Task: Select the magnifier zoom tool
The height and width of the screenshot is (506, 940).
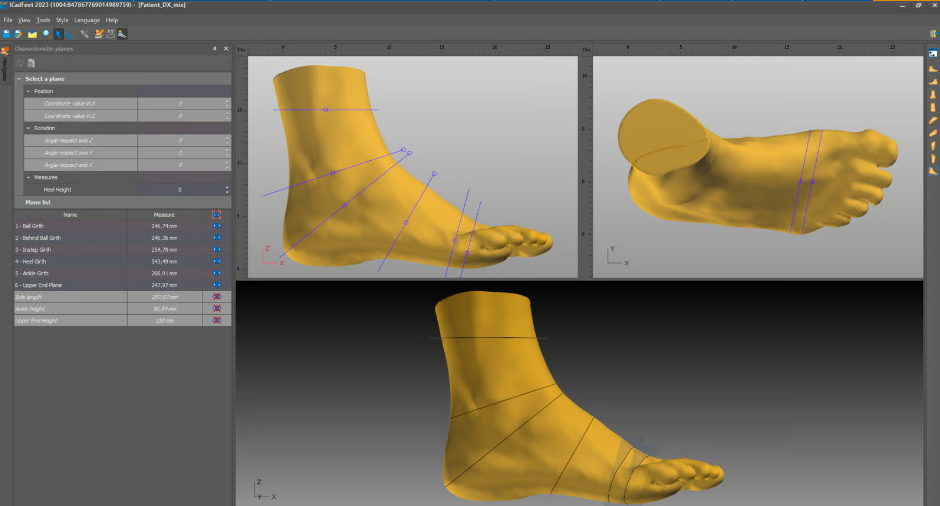Action: click(x=46, y=34)
